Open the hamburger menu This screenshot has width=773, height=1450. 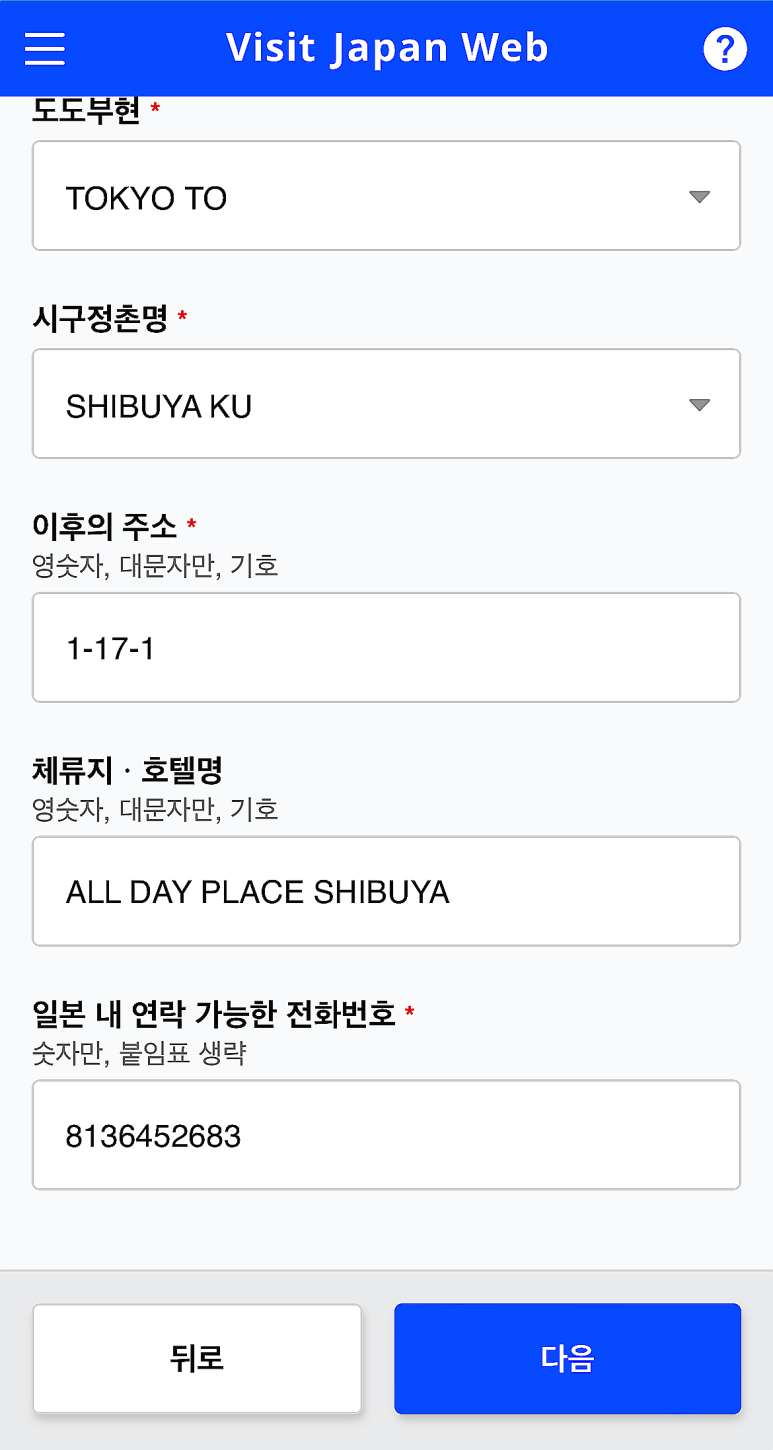pos(45,48)
